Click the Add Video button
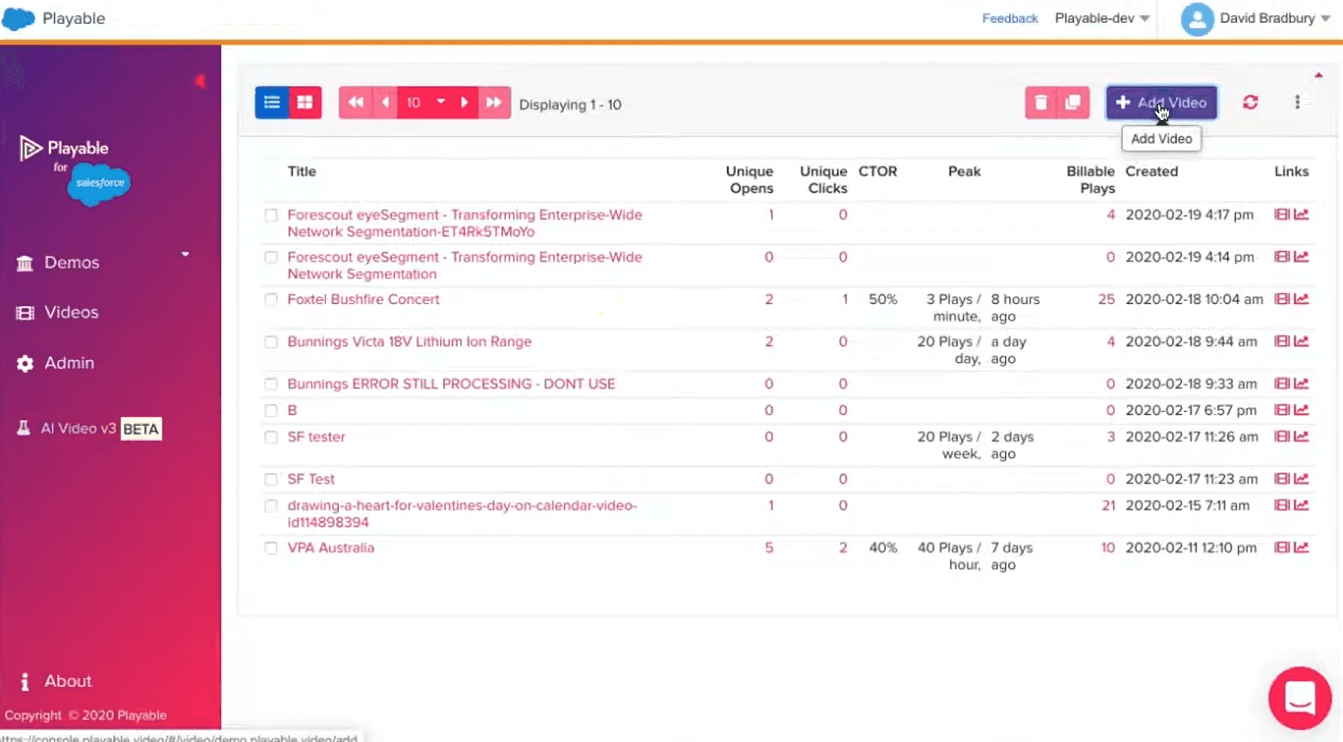1343x742 pixels. (x=1161, y=102)
